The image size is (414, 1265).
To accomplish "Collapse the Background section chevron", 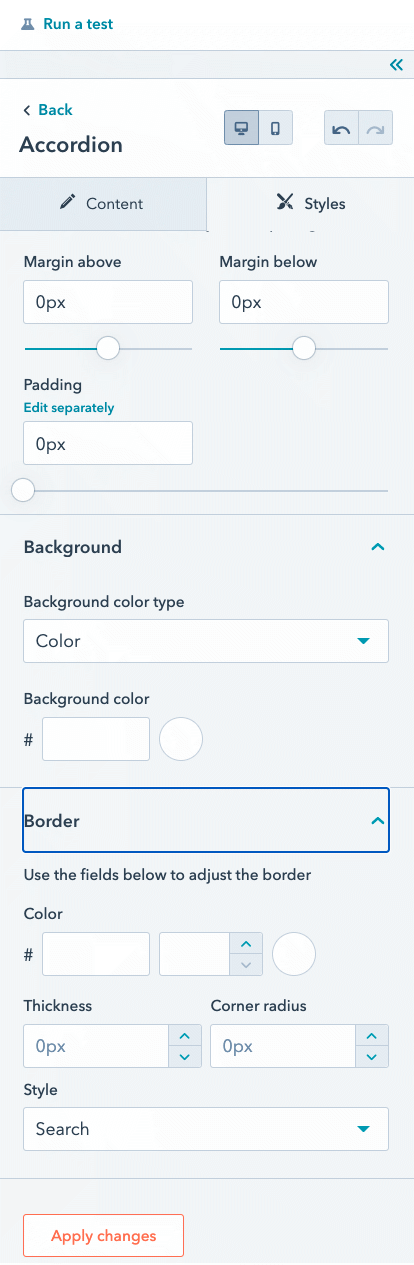I will pyautogui.click(x=377, y=547).
